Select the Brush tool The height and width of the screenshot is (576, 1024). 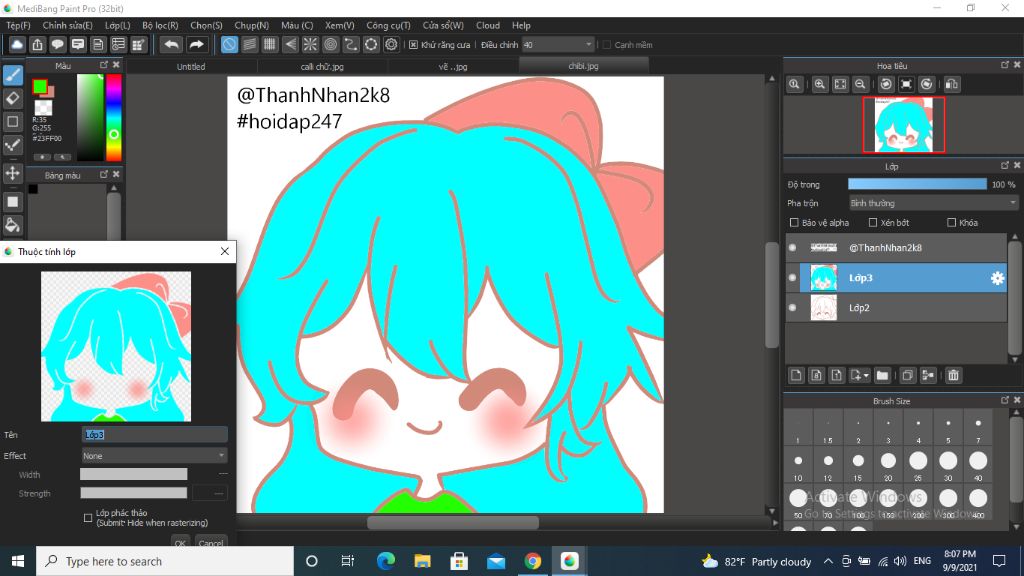coord(12,75)
